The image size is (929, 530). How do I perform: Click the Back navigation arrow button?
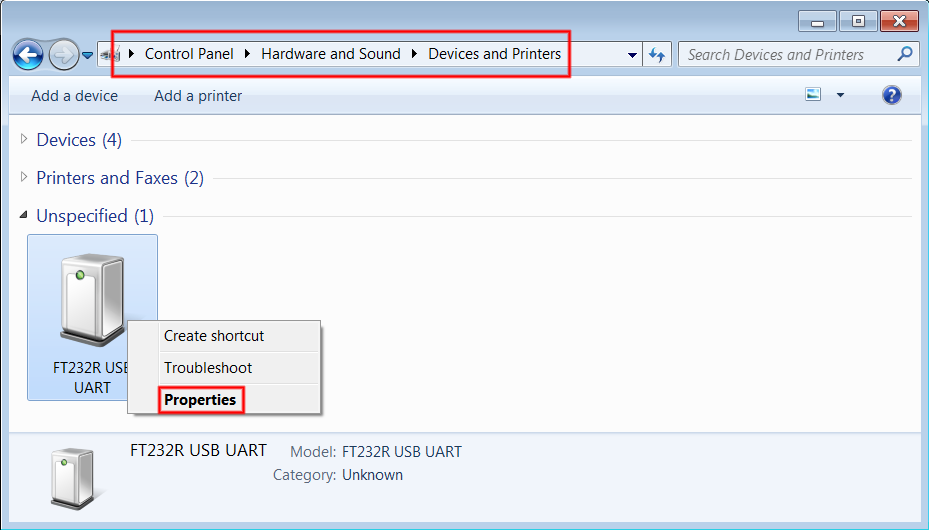click(x=28, y=55)
